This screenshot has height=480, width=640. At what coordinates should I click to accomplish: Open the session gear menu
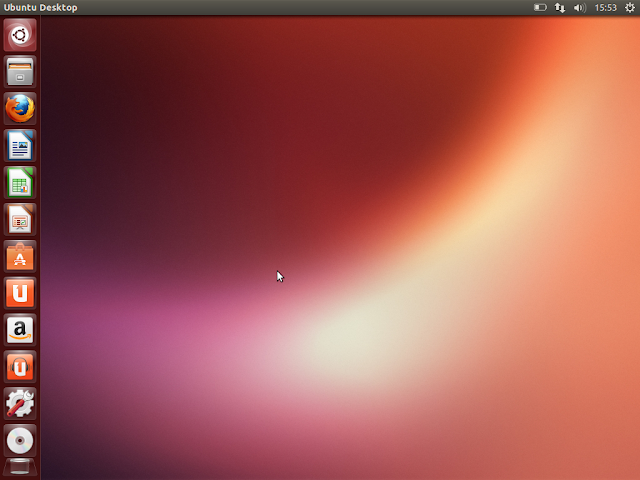point(630,7)
